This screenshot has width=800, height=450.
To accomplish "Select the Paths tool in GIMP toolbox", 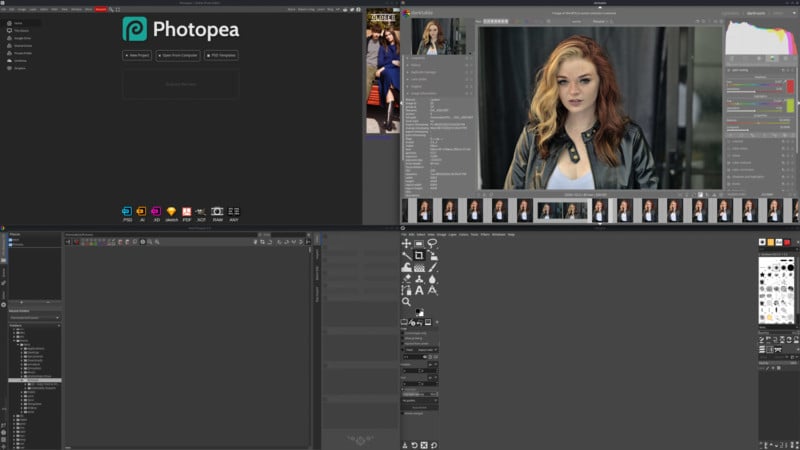I will click(x=406, y=290).
